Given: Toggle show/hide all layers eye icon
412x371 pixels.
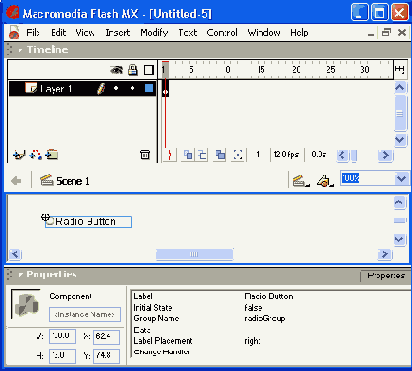Looking at the screenshot, I should 116,70.
